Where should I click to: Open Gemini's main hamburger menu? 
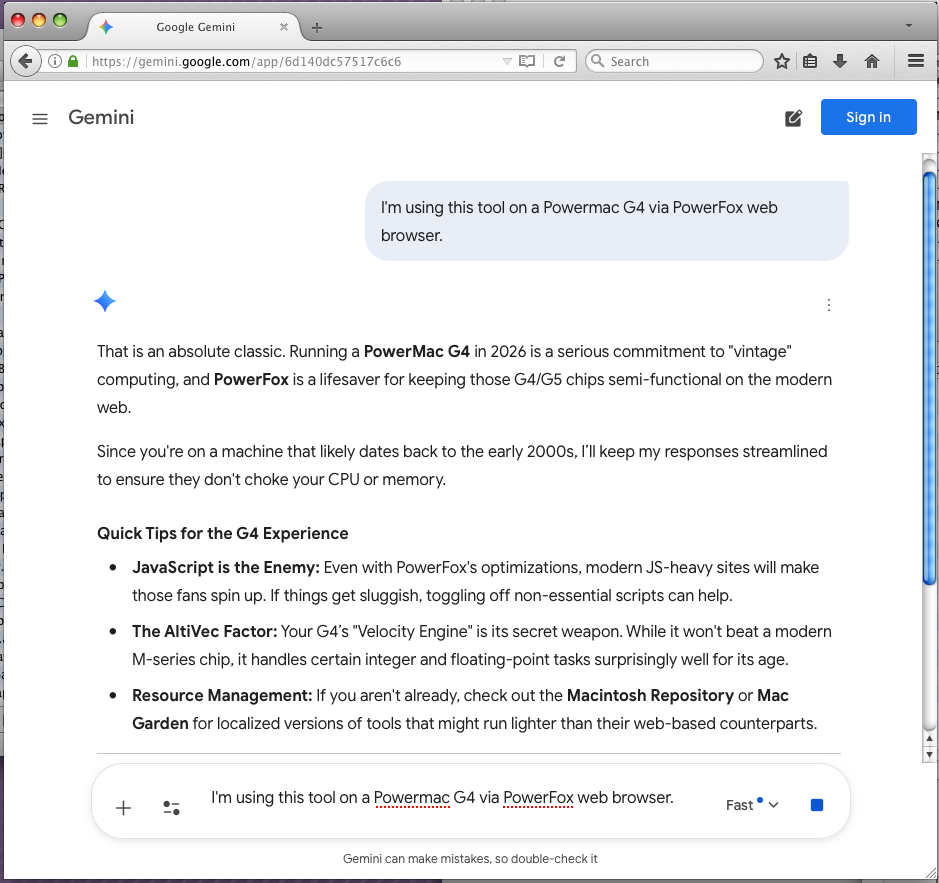point(40,119)
